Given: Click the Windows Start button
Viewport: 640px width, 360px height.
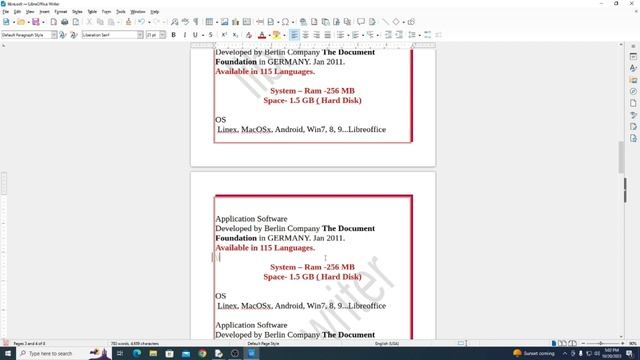Looking at the screenshot, I should click(x=8, y=353).
